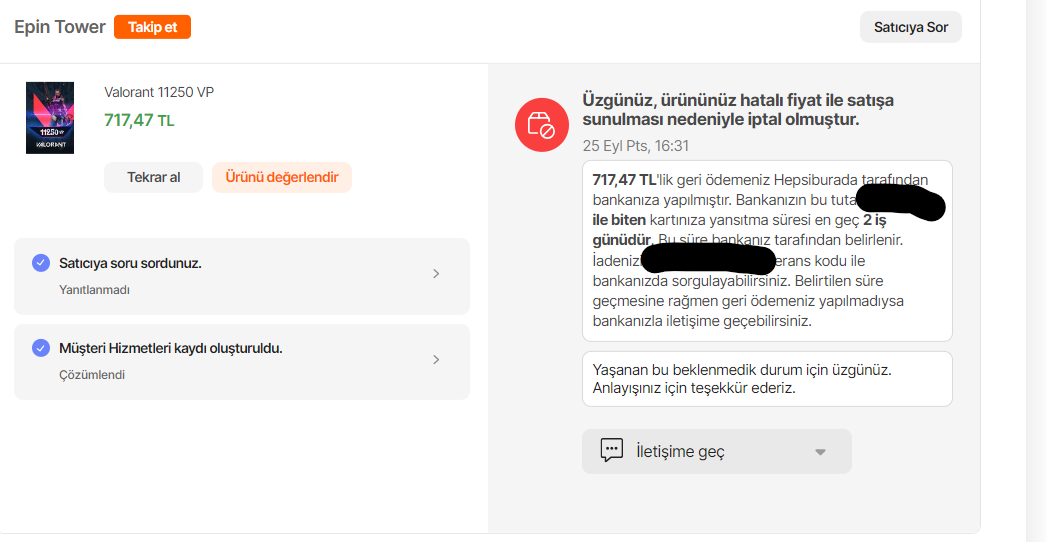The height and width of the screenshot is (542, 1047).
Task: Expand the Müşteri Hizmetleri kaydı chevron arrow
Action: tap(436, 360)
